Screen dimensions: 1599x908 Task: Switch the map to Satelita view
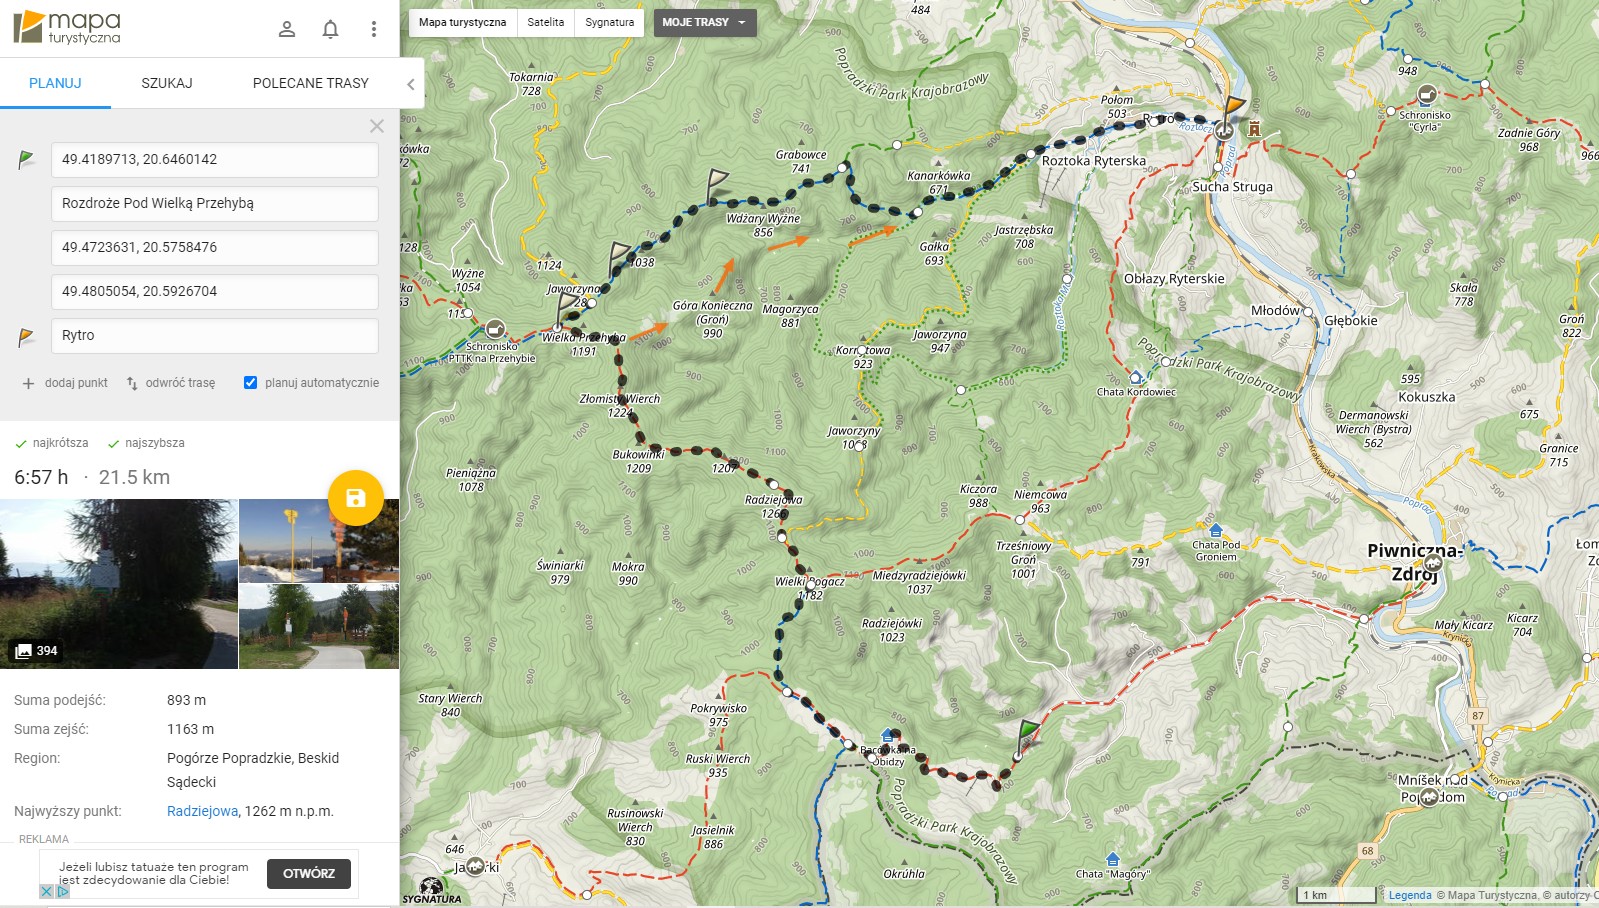click(546, 22)
